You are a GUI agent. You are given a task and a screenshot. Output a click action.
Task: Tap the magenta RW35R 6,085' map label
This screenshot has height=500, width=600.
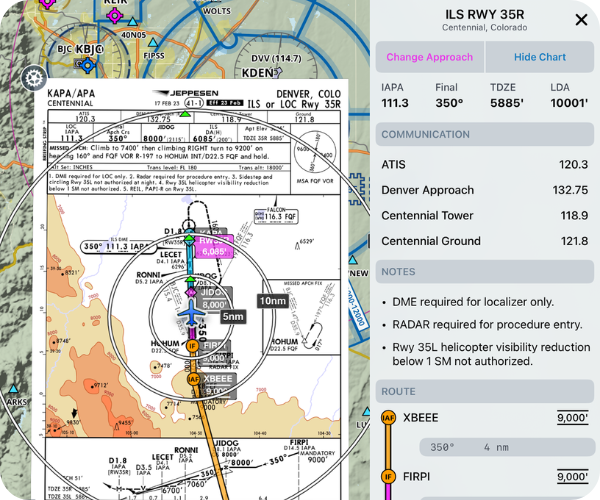[x=214, y=246]
